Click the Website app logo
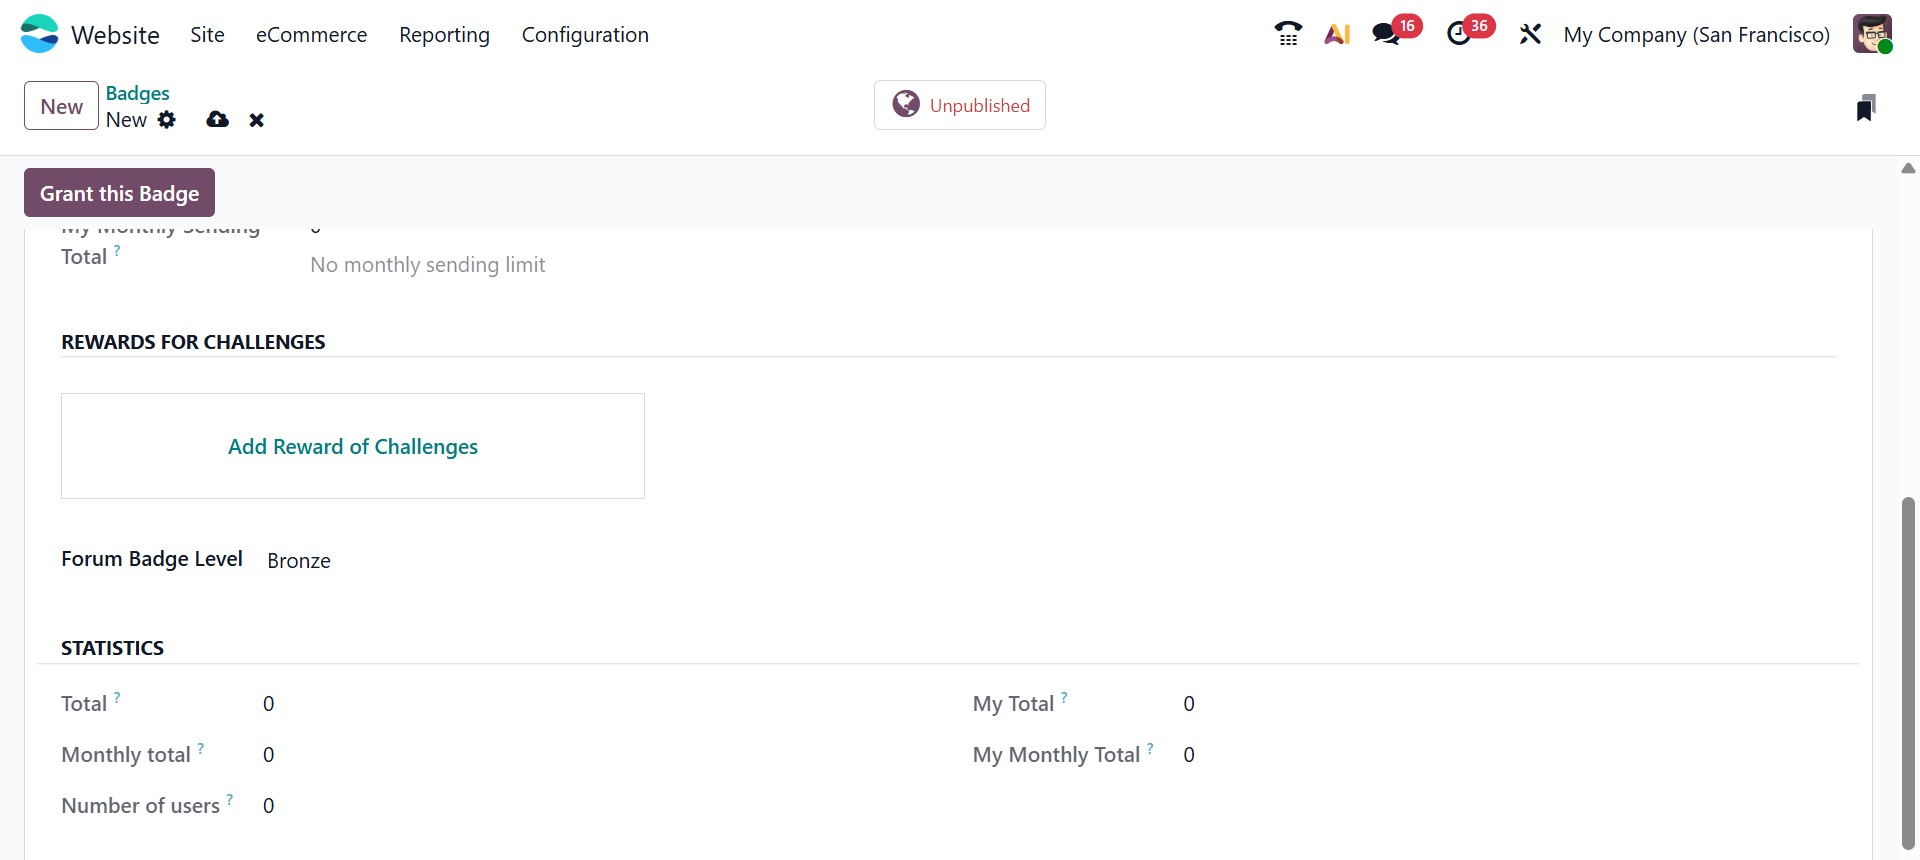 (40, 34)
